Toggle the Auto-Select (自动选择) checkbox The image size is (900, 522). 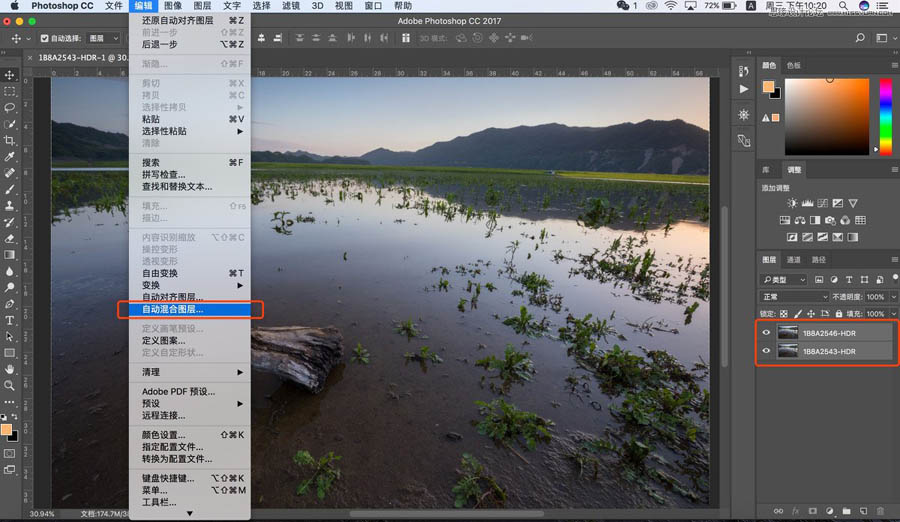coord(44,38)
